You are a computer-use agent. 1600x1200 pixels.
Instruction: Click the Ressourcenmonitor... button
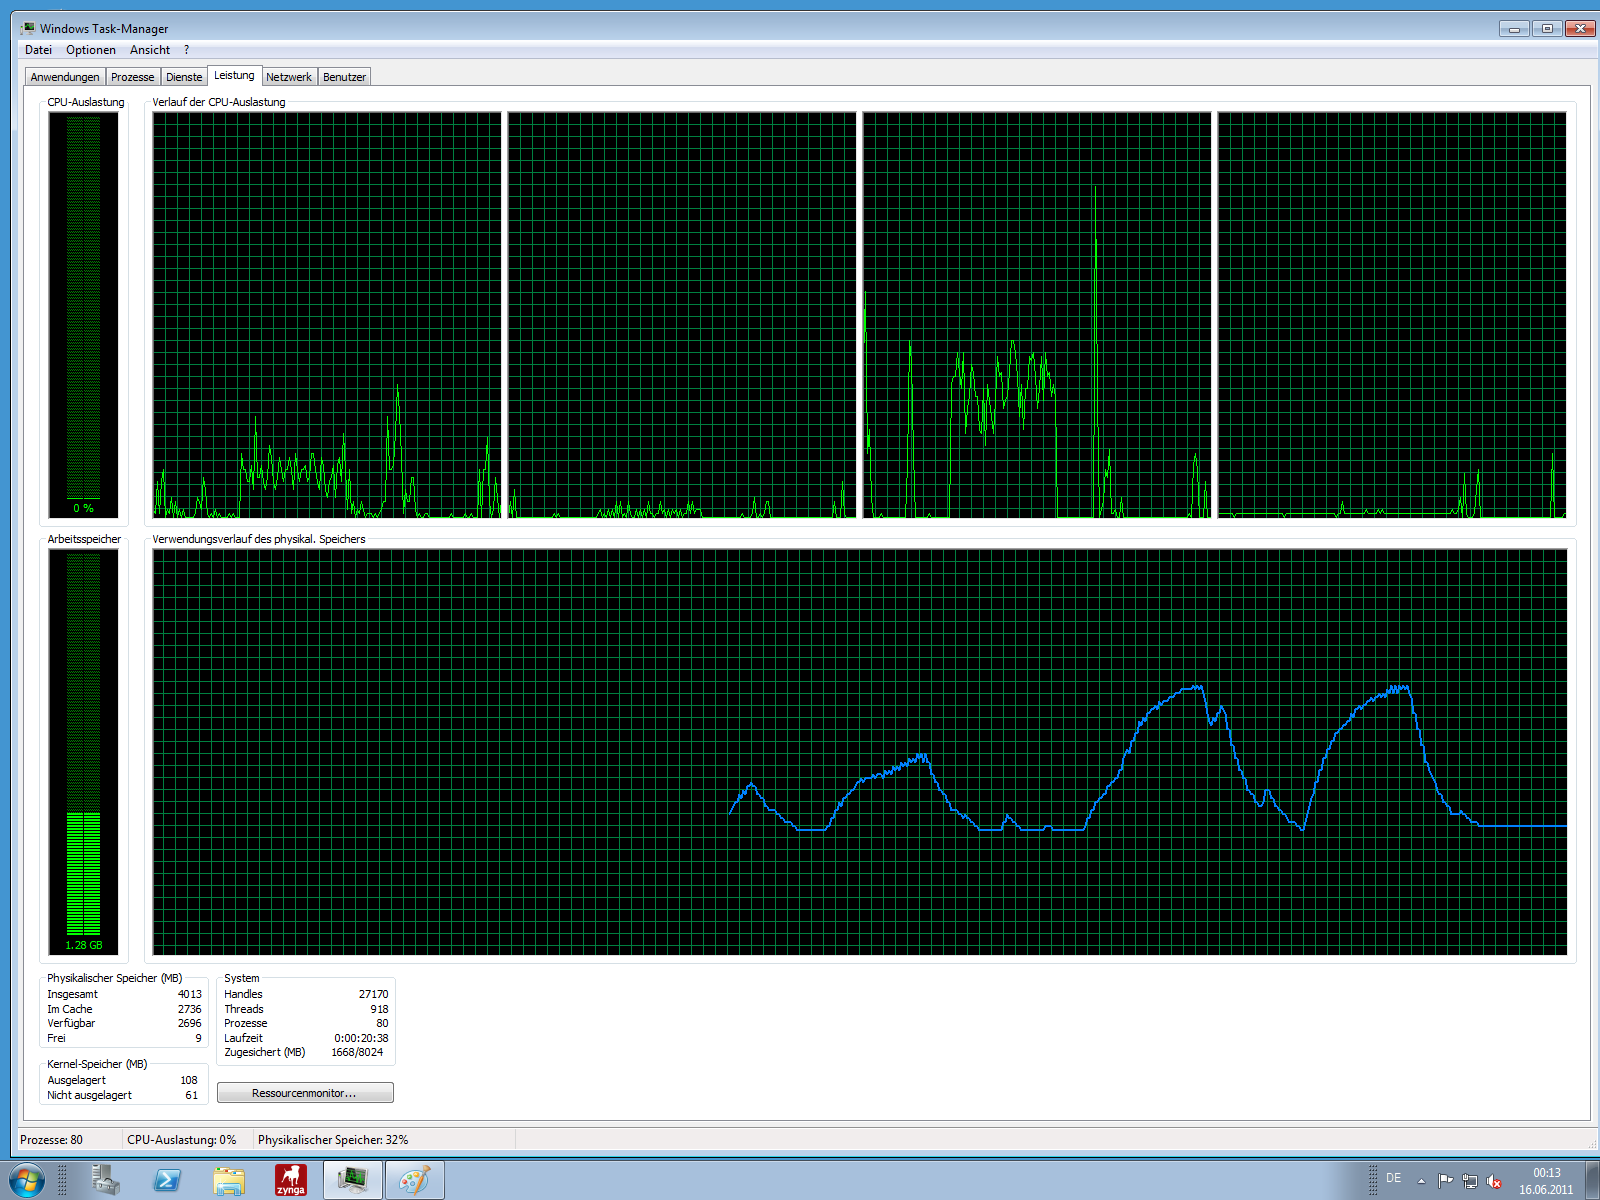[305, 1093]
